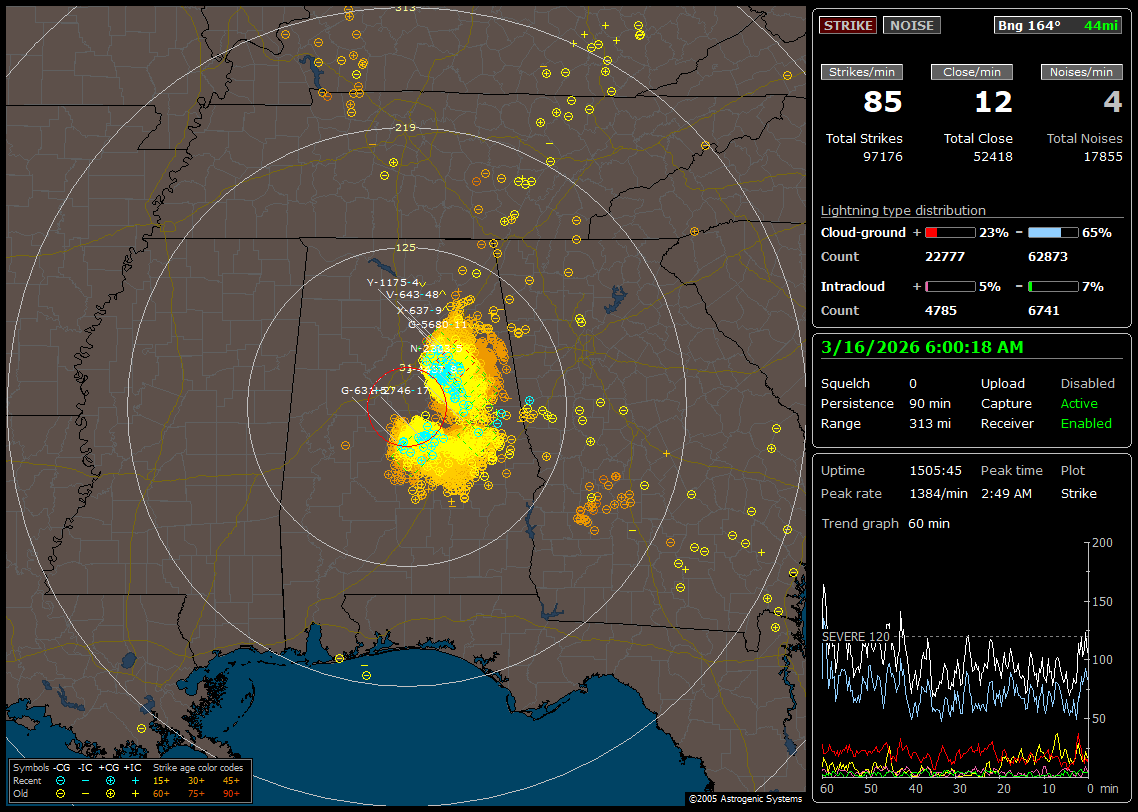The image size is (1138, 812).
Task: Click the bearing and distance readout box
Action: tap(1058, 25)
